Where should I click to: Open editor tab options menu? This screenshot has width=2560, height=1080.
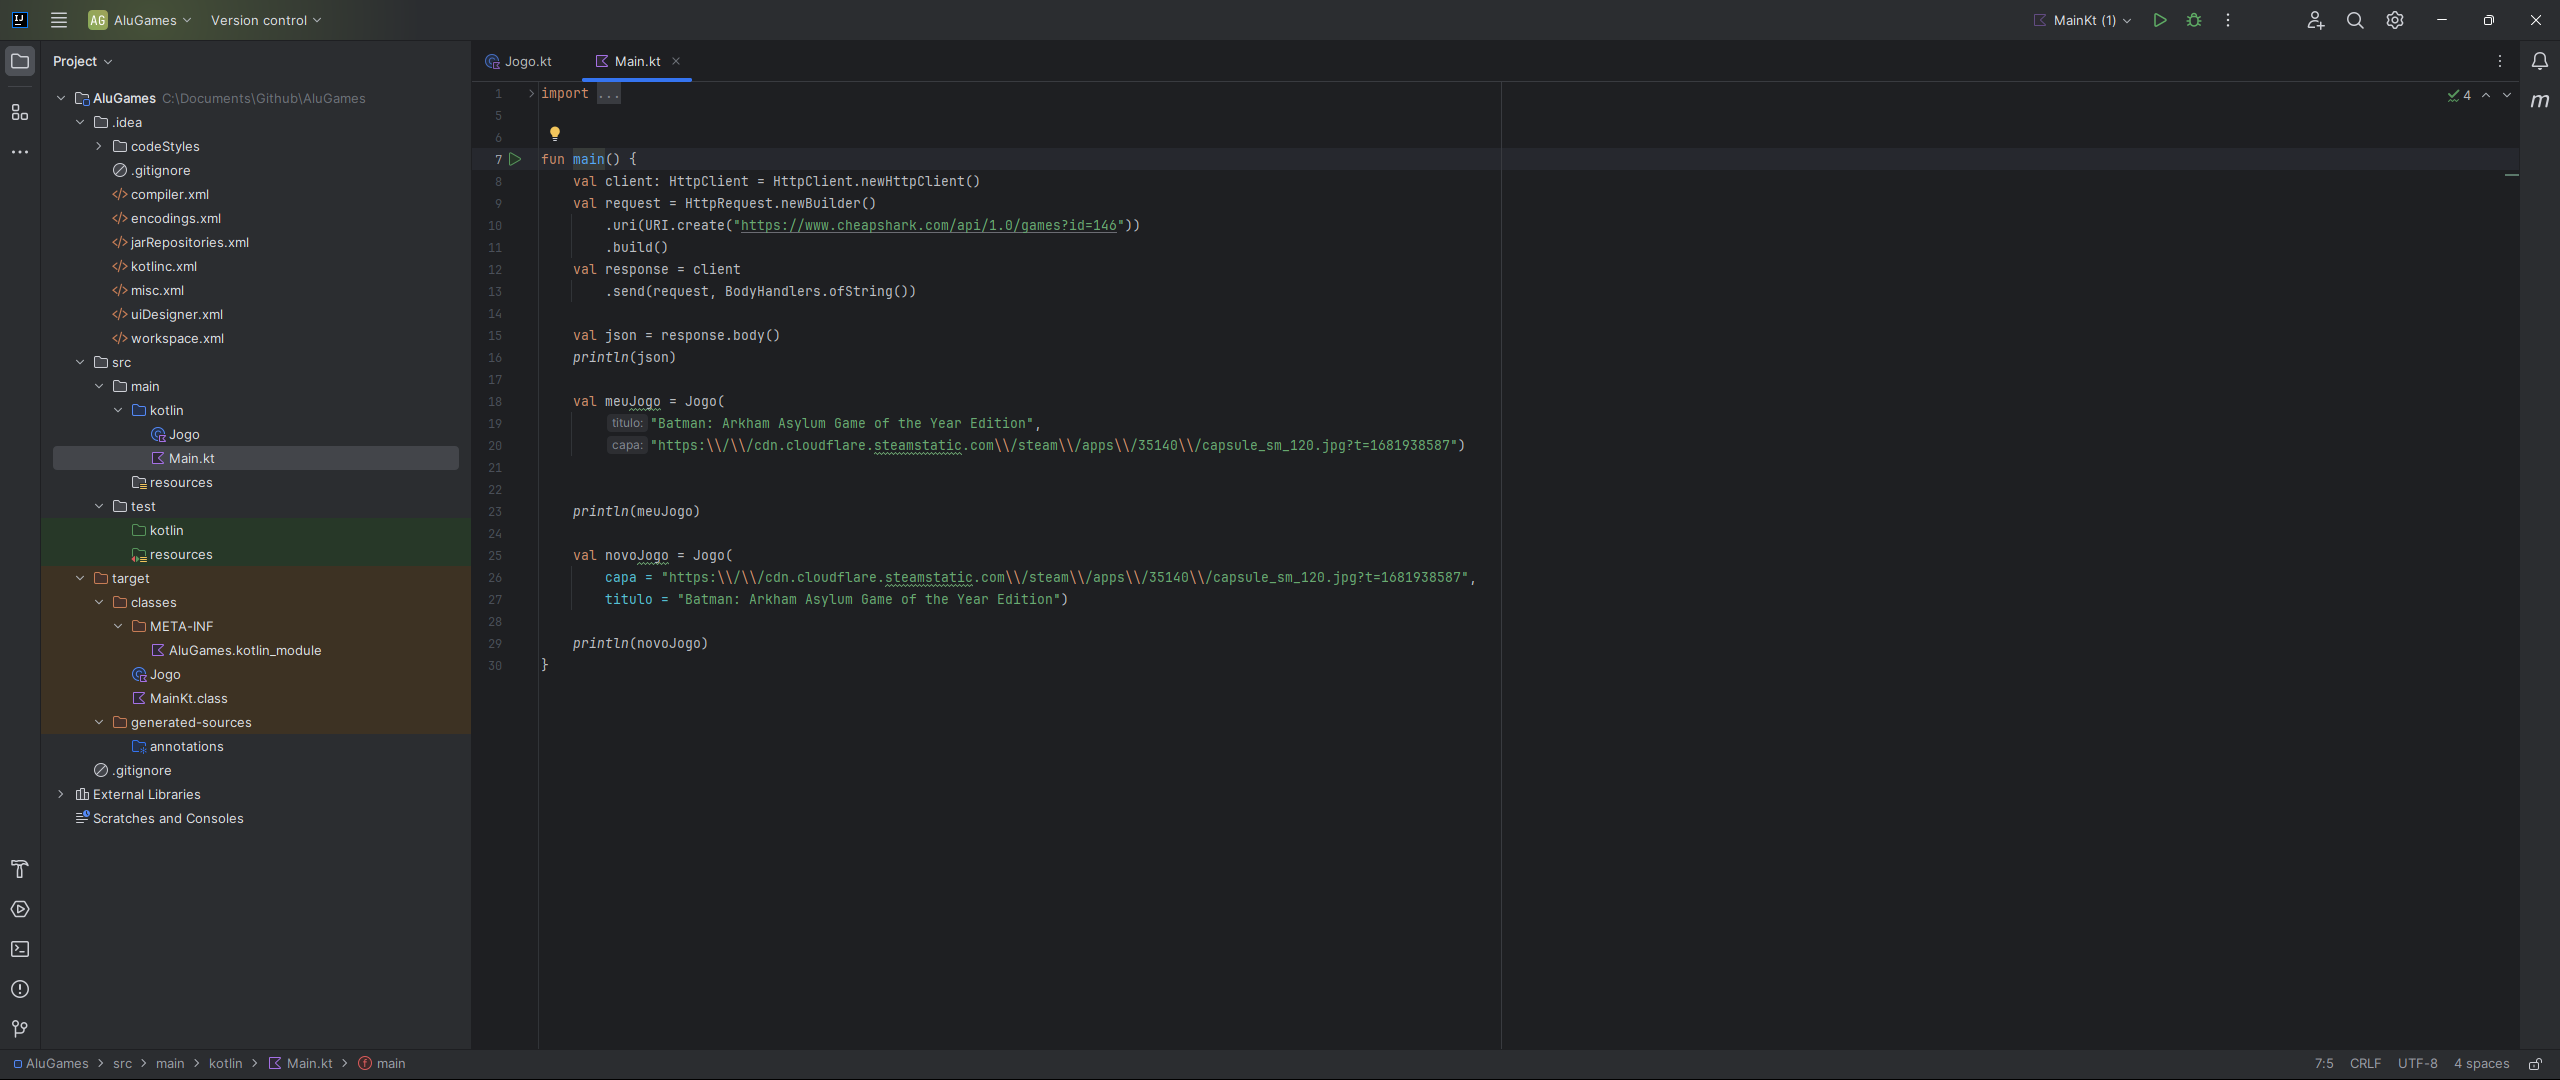2500,61
